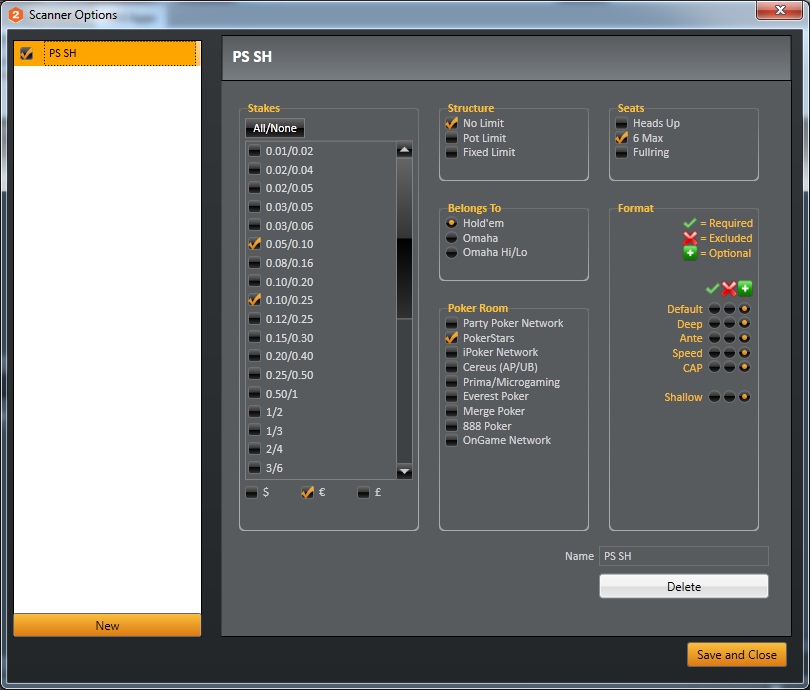The image size is (810, 690).
Task: Check the 888 Poker room
Action: pyautogui.click(x=451, y=426)
